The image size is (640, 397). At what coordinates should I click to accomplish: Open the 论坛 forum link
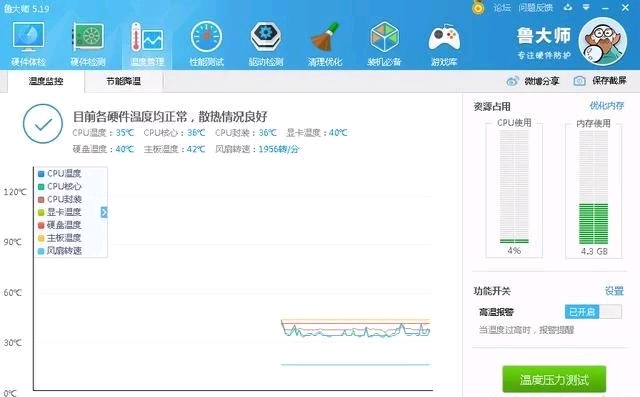tap(502, 8)
